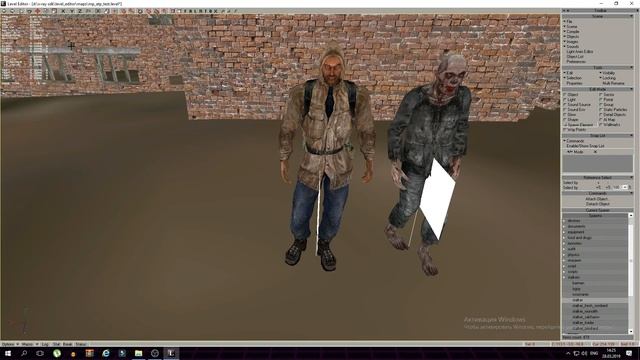Select stalker_monolith spawn item
Image resolution: width=640 pixels, height=360 pixels.
585,311
